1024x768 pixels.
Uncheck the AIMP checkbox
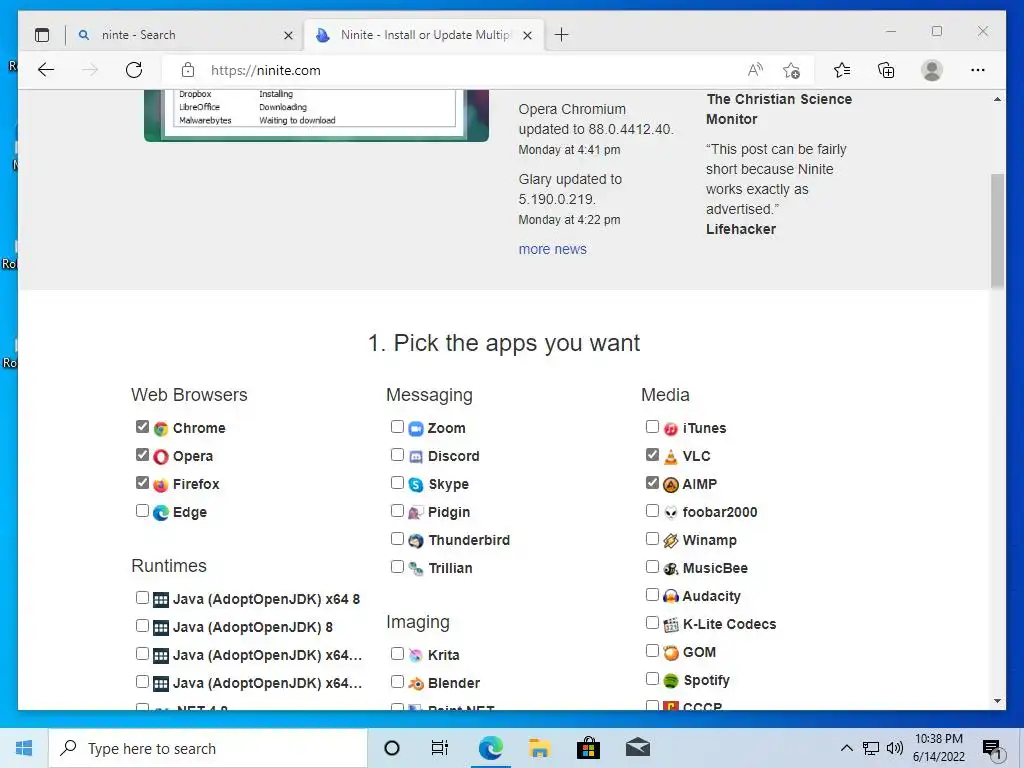point(652,483)
